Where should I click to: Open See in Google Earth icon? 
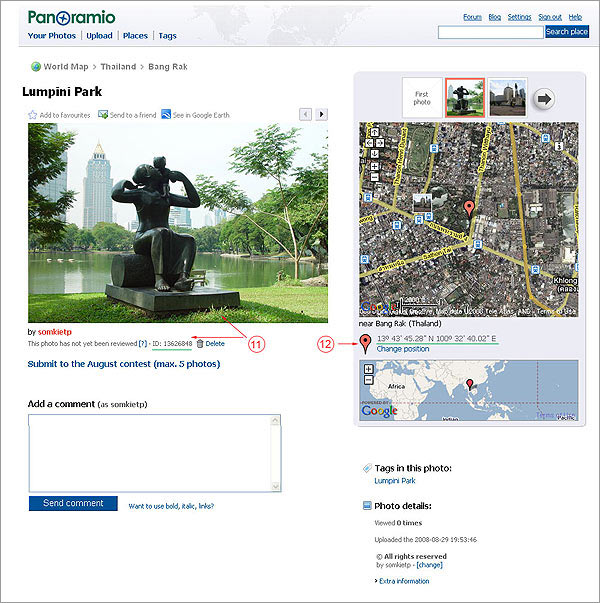coord(166,114)
